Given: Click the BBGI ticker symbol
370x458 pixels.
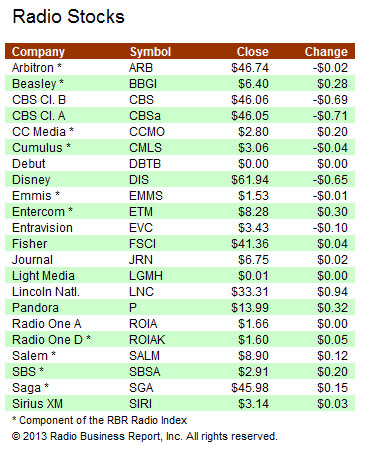Looking at the screenshot, I should coord(143,84).
